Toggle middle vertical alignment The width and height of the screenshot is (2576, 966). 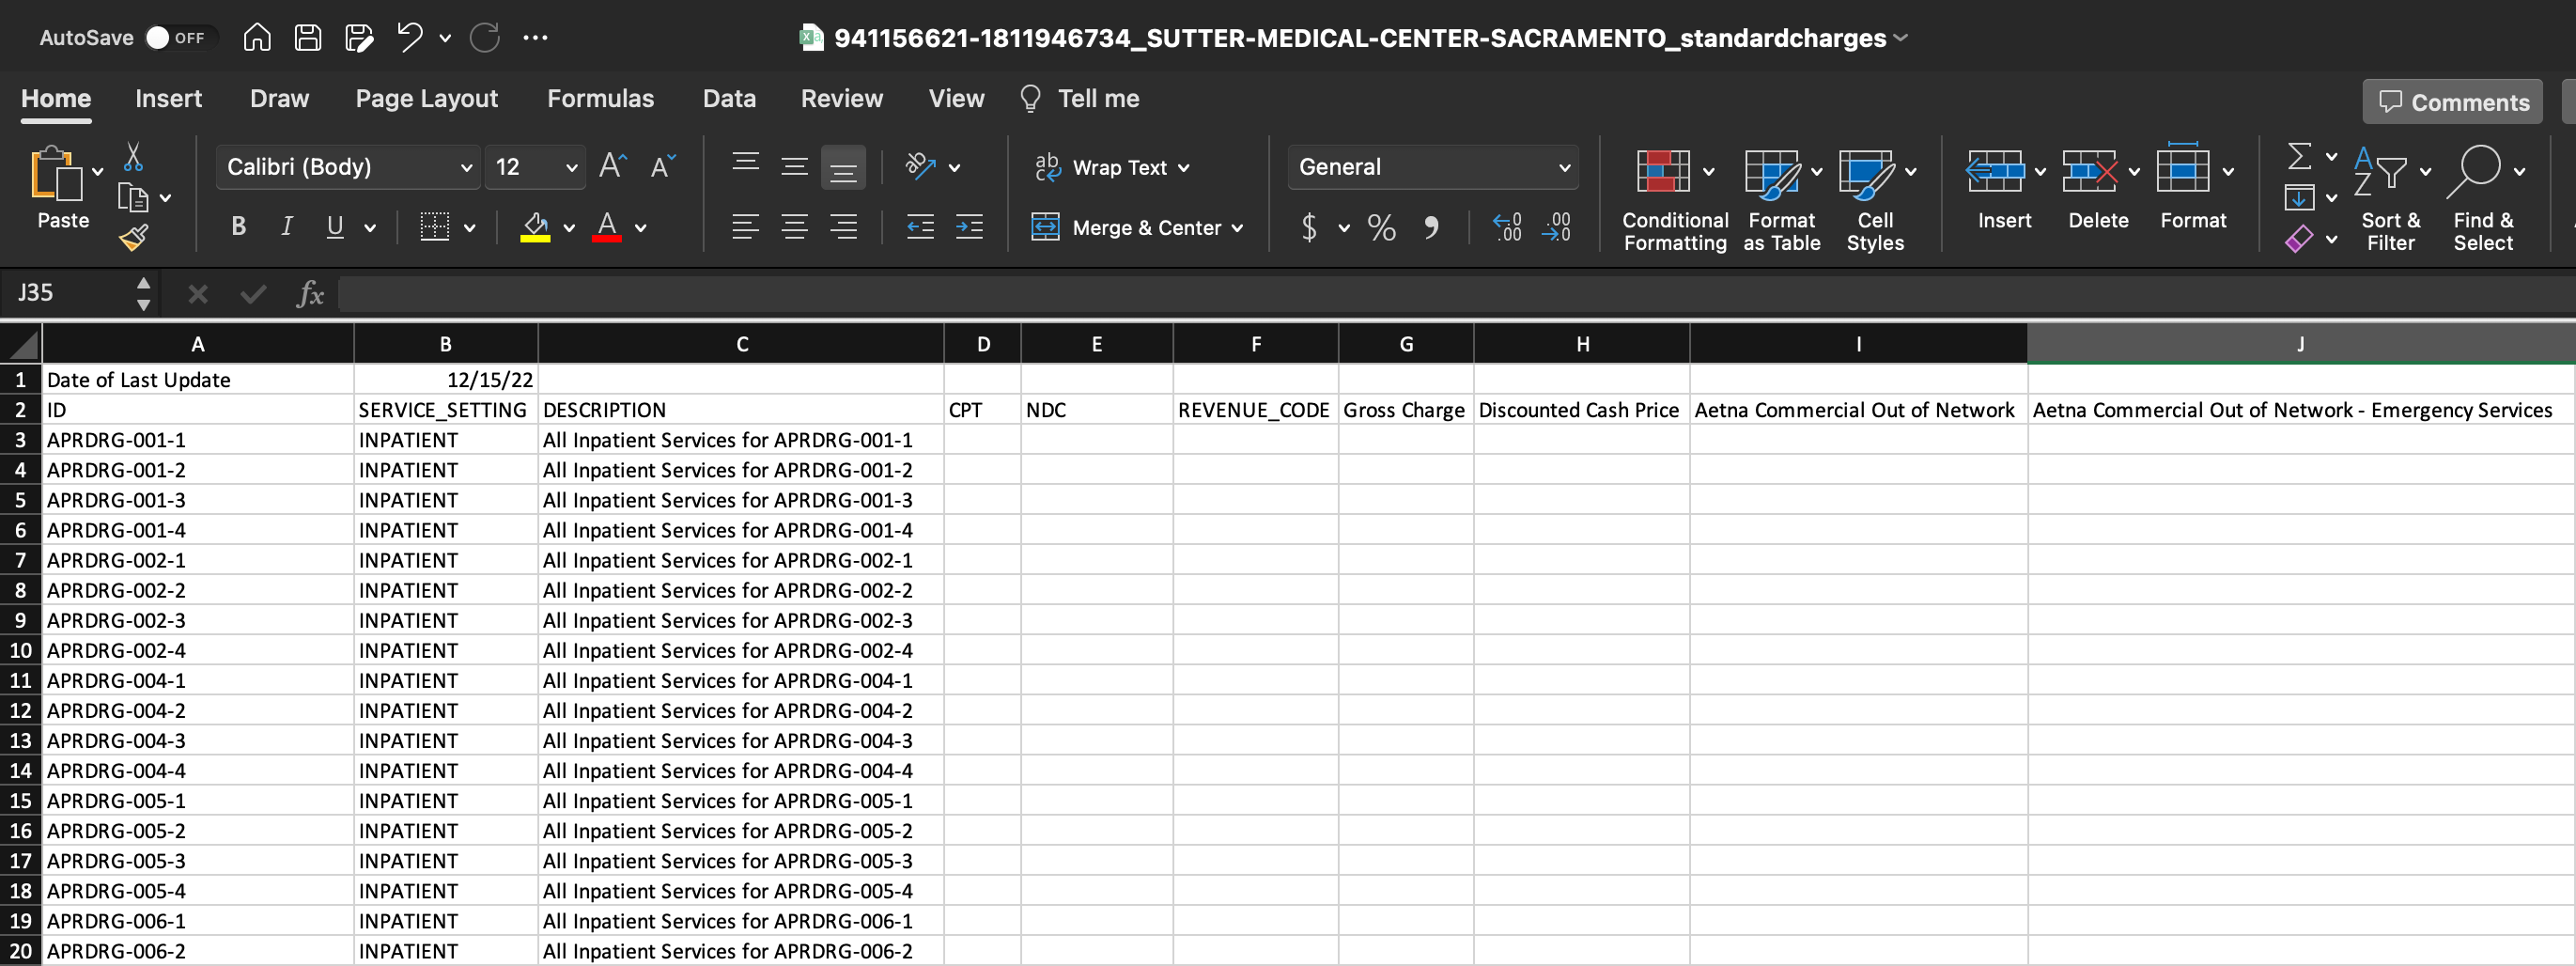(795, 166)
